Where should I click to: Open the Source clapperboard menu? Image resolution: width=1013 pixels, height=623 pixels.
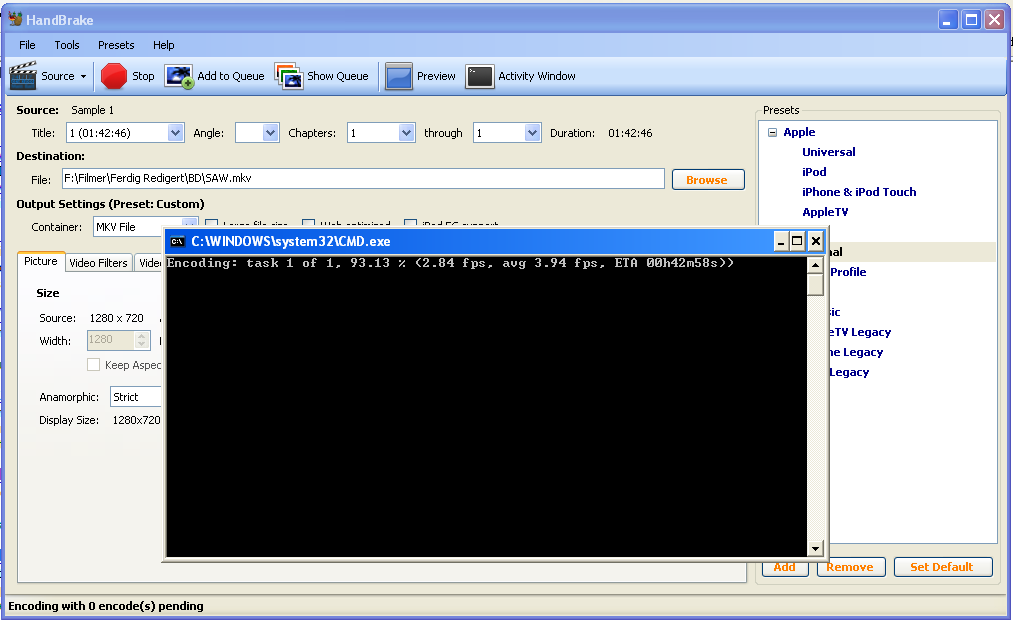tap(23, 76)
